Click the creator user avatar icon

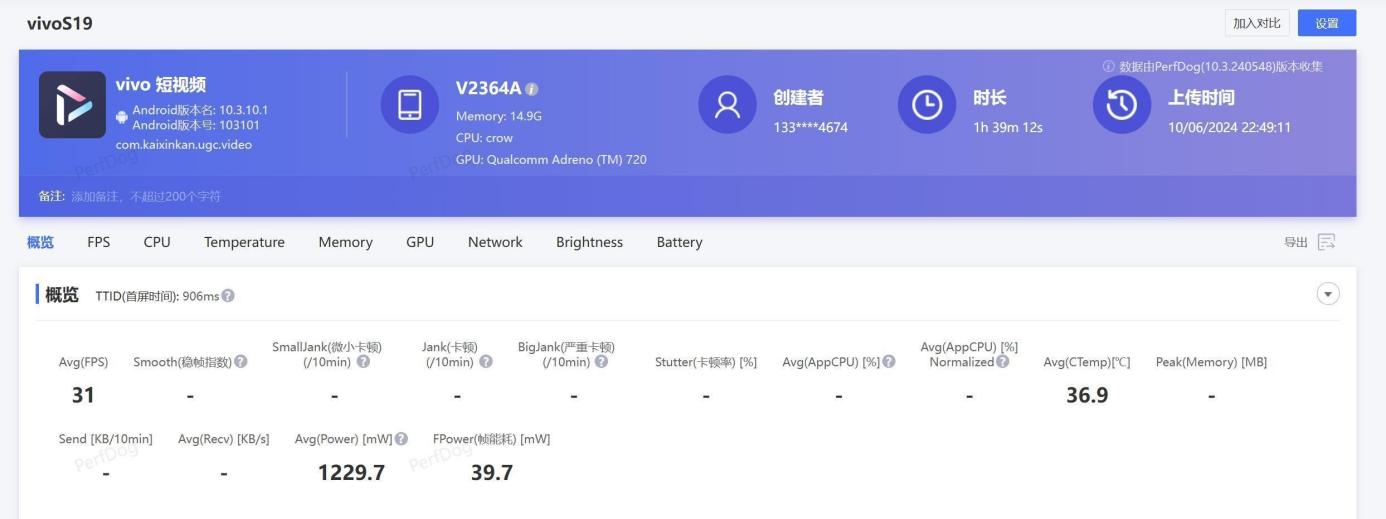tap(727, 104)
